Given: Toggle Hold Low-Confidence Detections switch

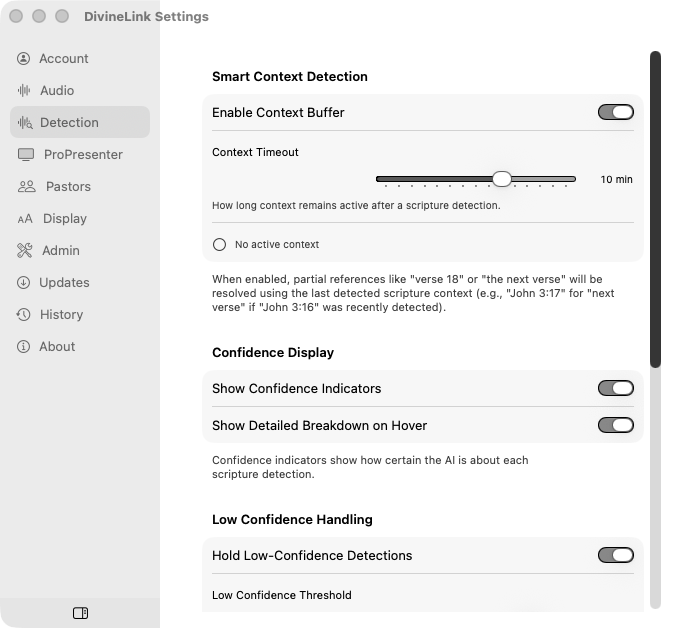Looking at the screenshot, I should (615, 555).
